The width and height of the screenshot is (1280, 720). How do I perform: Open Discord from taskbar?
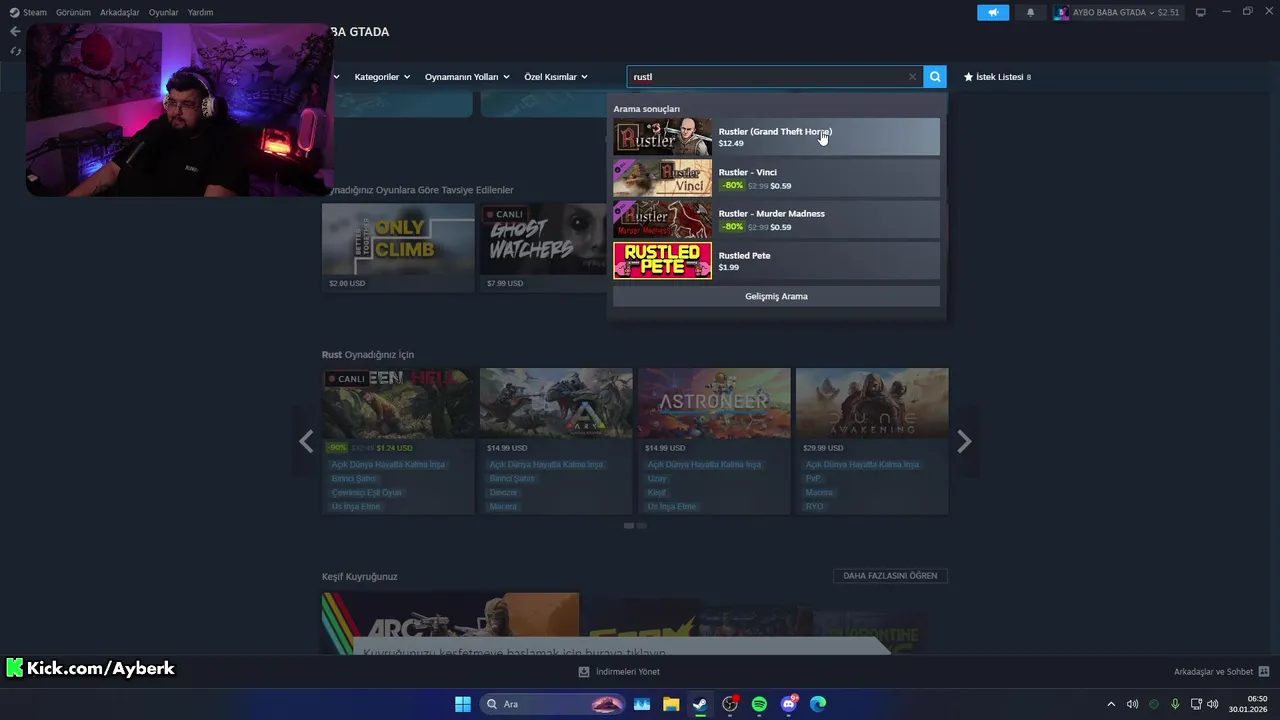789,704
